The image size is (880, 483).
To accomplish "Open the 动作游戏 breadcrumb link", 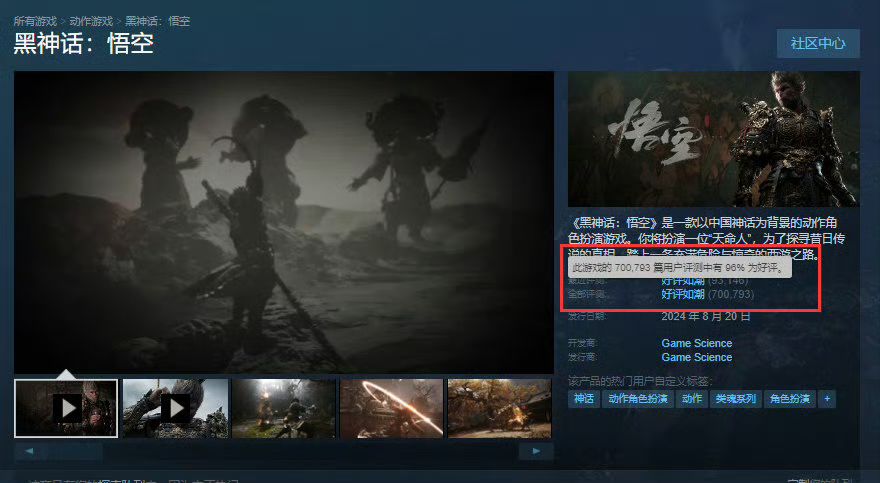I will [91, 21].
